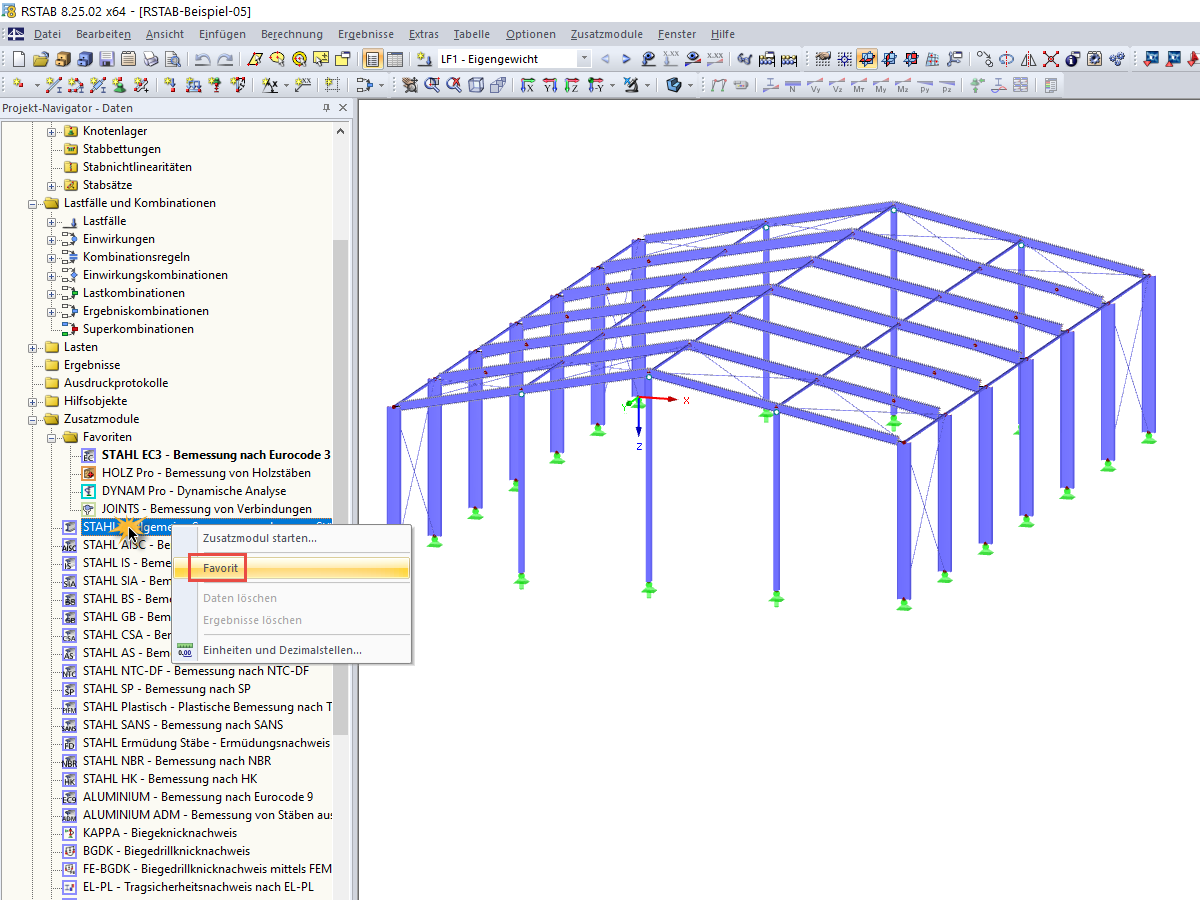Expand the Lasten folder
The width and height of the screenshot is (1200, 900).
coord(33,347)
